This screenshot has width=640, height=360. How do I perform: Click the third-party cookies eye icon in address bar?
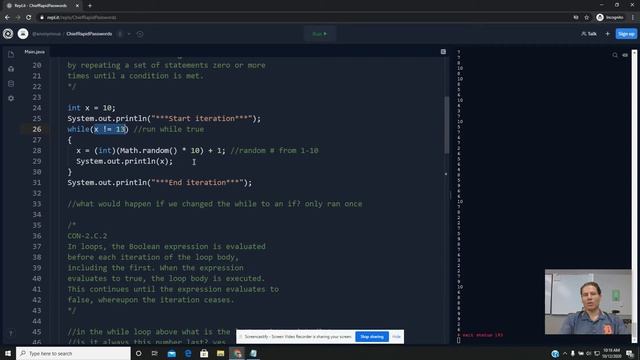click(x=576, y=18)
